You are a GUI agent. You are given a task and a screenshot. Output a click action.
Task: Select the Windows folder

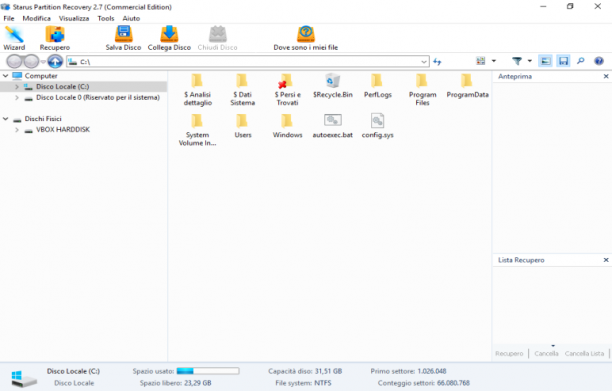tap(287, 126)
